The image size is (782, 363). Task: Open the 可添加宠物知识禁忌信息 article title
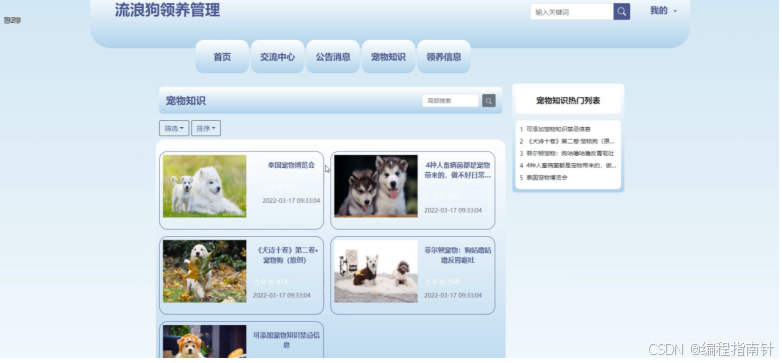(286, 340)
